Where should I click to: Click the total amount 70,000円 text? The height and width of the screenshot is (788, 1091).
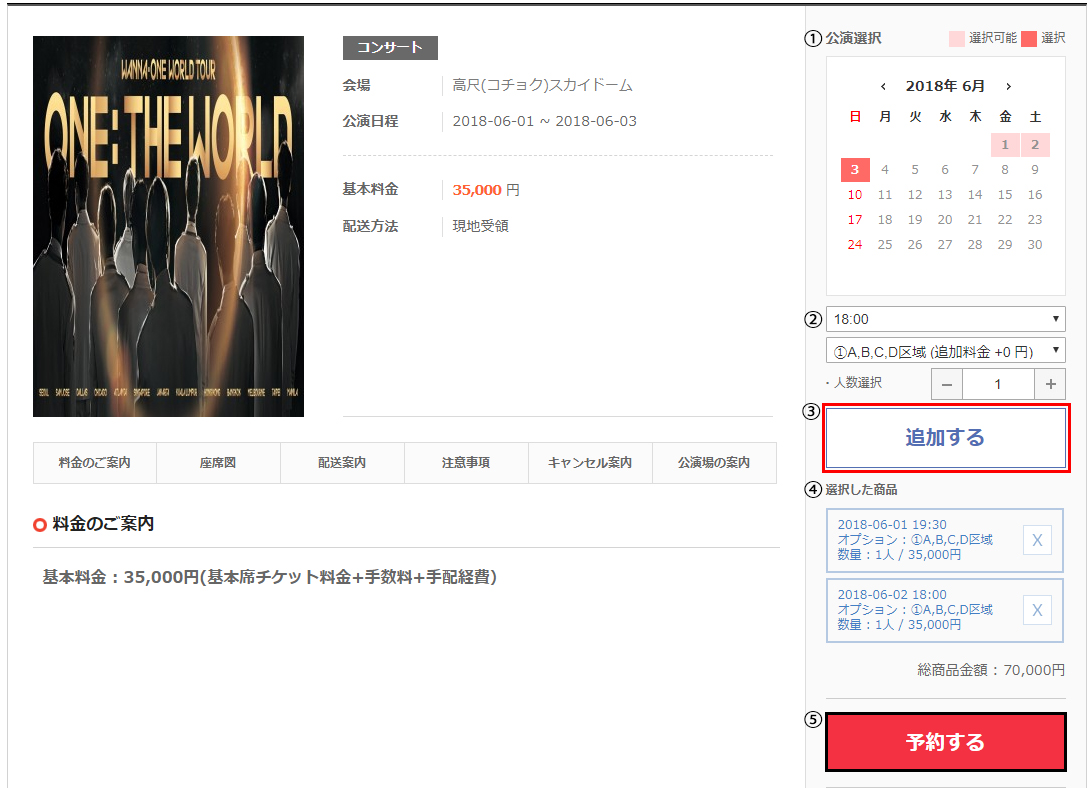pos(1034,670)
